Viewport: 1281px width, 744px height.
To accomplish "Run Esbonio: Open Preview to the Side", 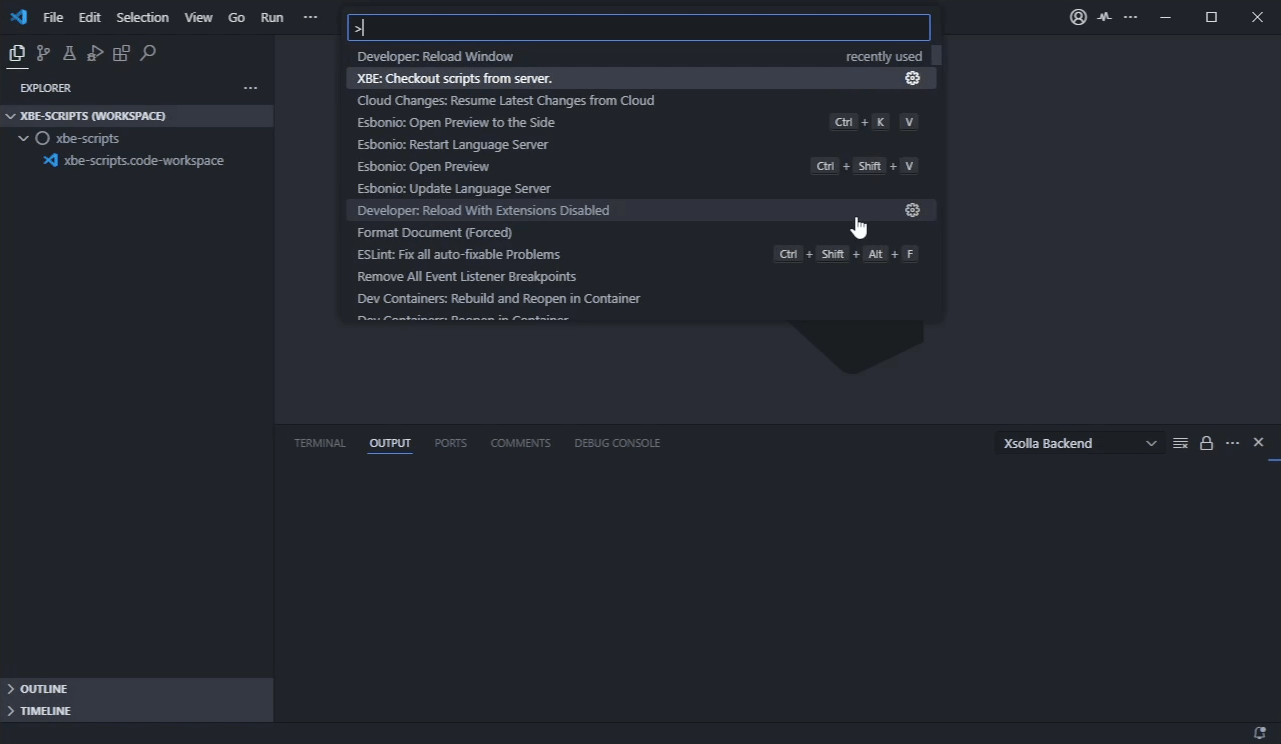I will pyautogui.click(x=641, y=122).
